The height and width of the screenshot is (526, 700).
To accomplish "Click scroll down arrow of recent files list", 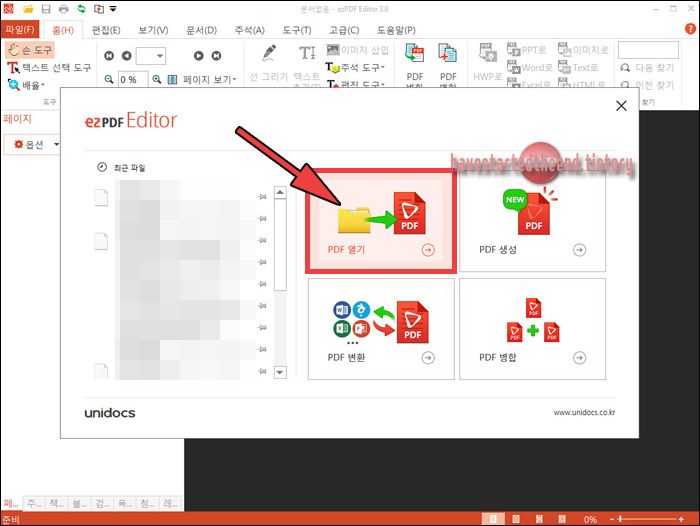I will point(280,372).
